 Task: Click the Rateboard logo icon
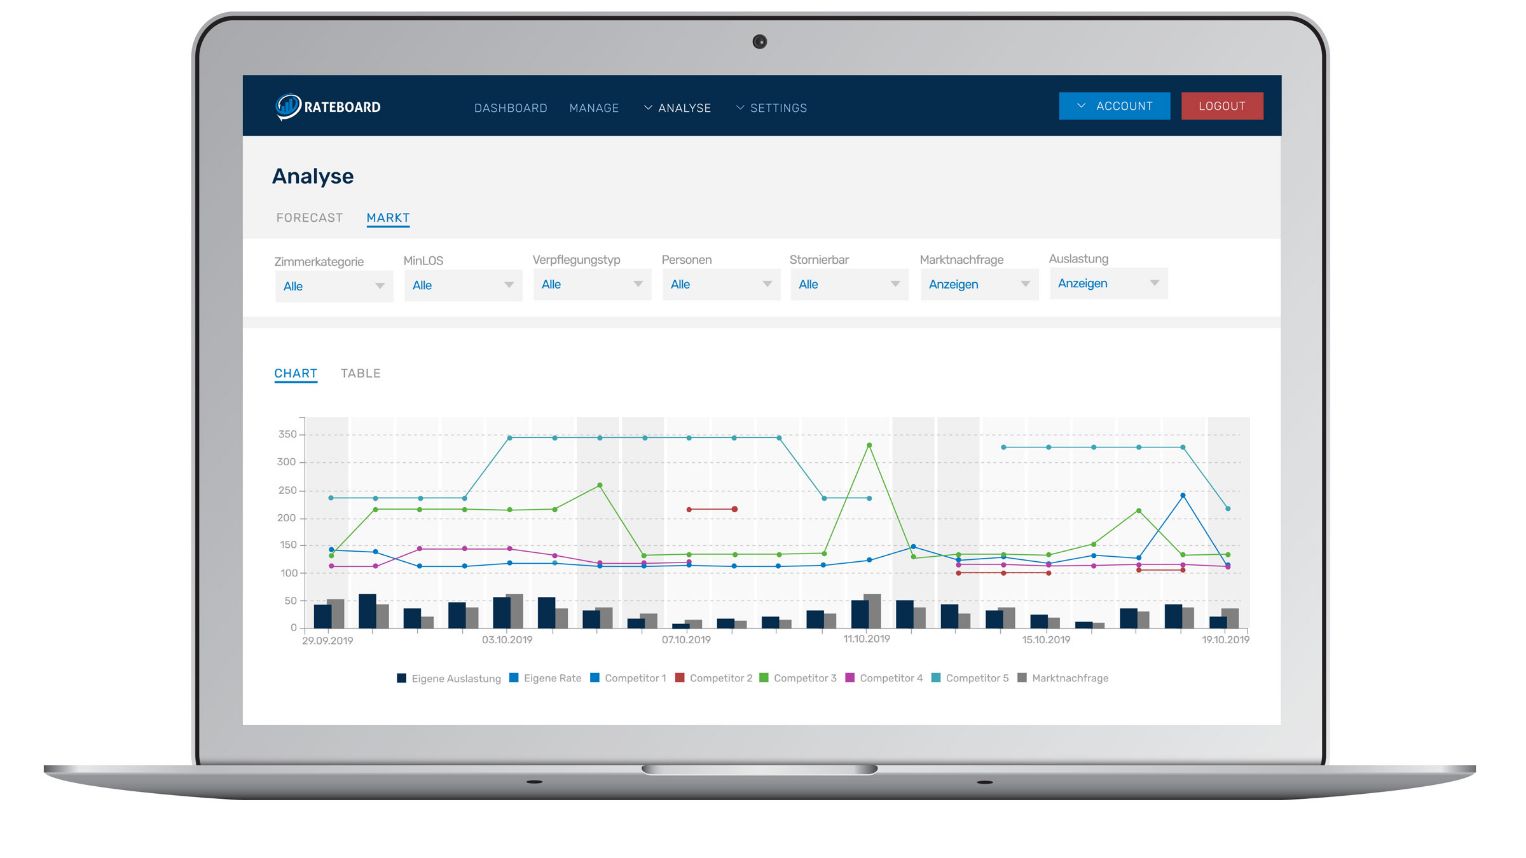(x=288, y=106)
